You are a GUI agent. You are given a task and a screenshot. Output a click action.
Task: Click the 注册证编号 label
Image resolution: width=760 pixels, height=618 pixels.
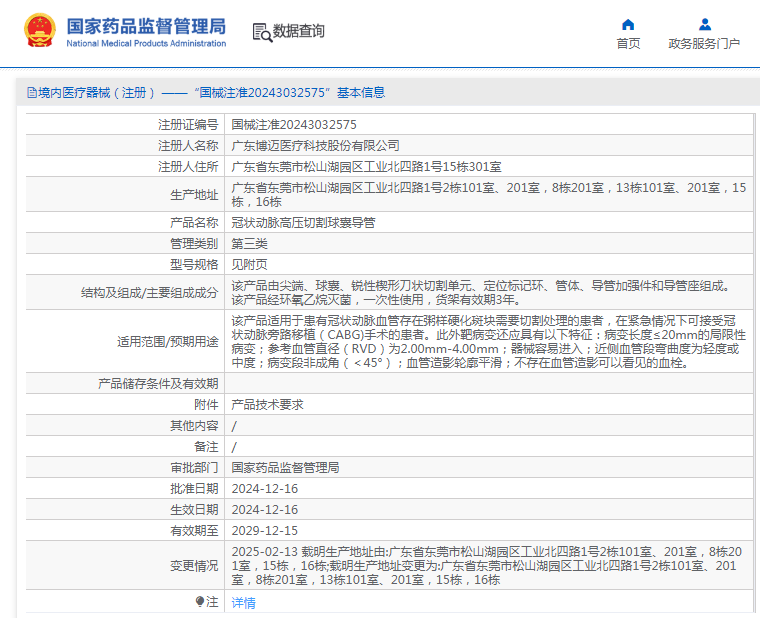pos(188,125)
